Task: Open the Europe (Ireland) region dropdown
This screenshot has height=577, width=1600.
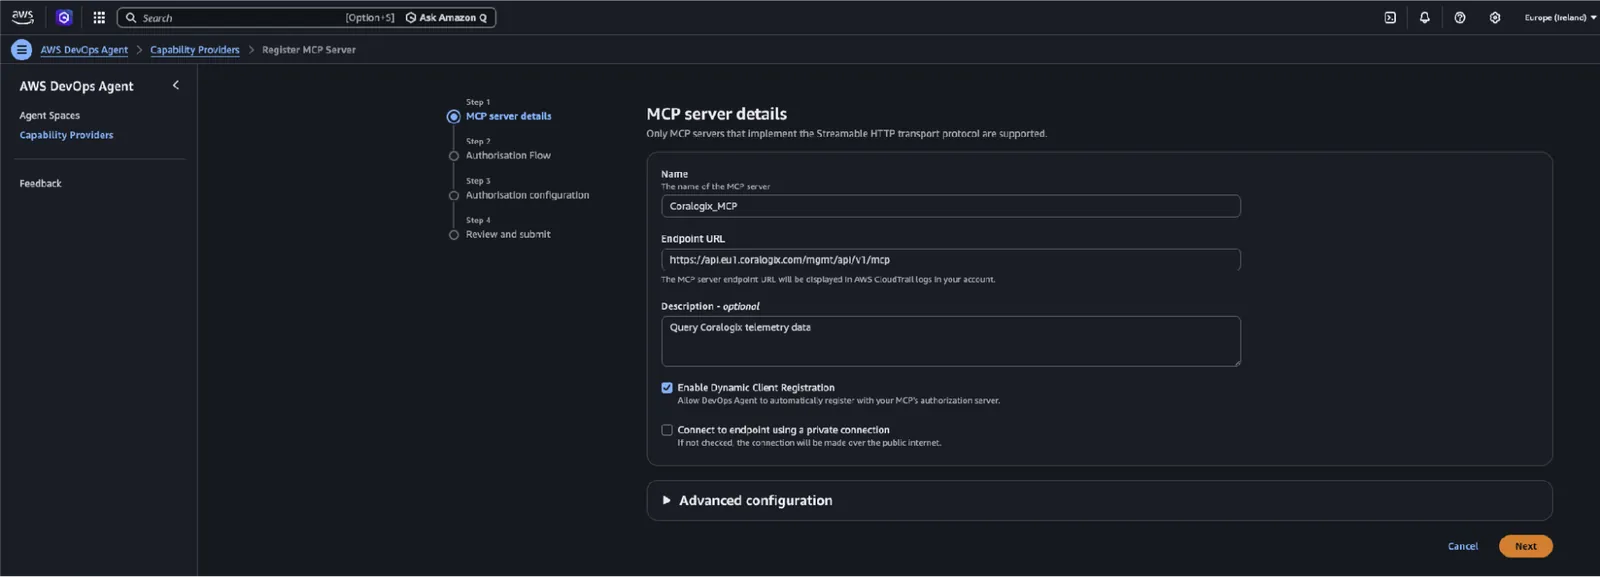Action: click(x=1560, y=18)
